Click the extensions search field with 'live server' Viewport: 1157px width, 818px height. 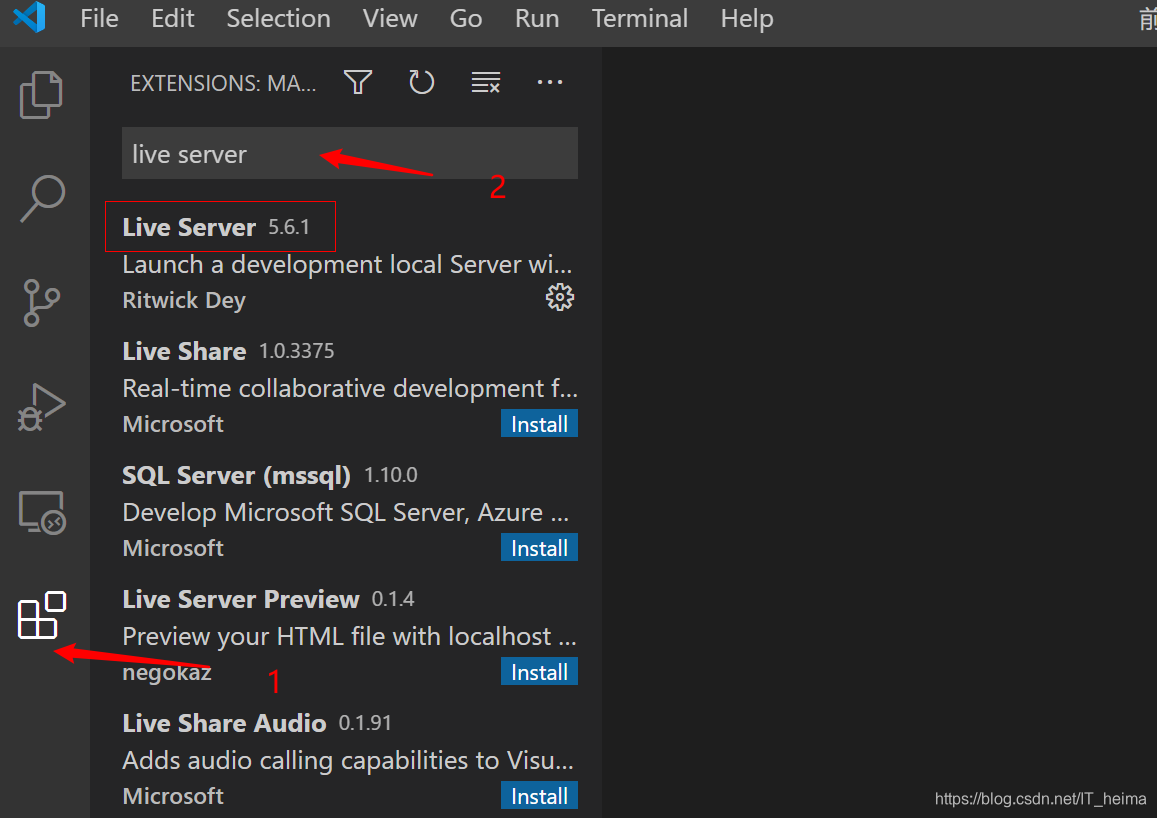pos(350,153)
